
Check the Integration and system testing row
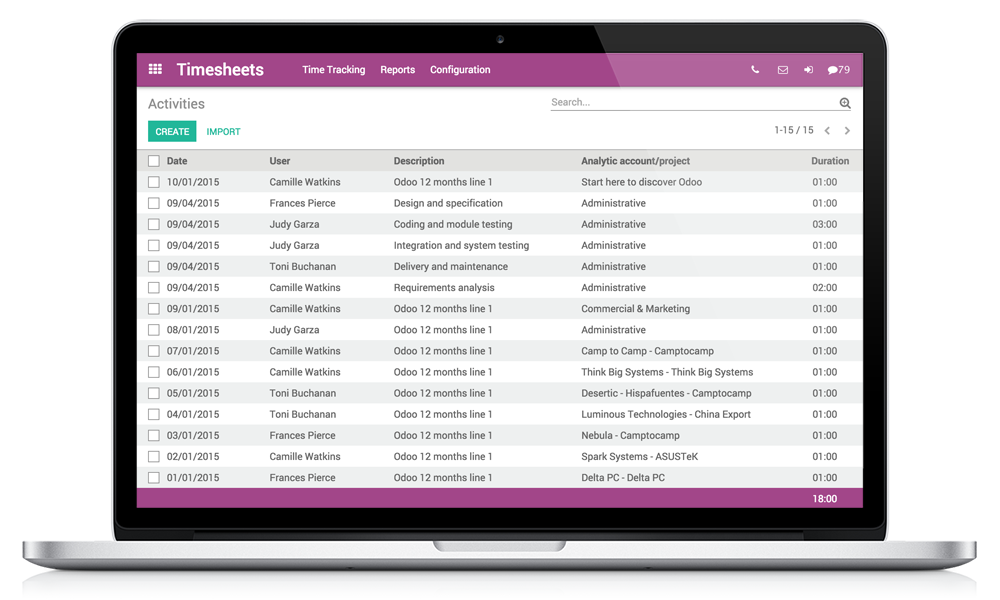click(x=154, y=245)
